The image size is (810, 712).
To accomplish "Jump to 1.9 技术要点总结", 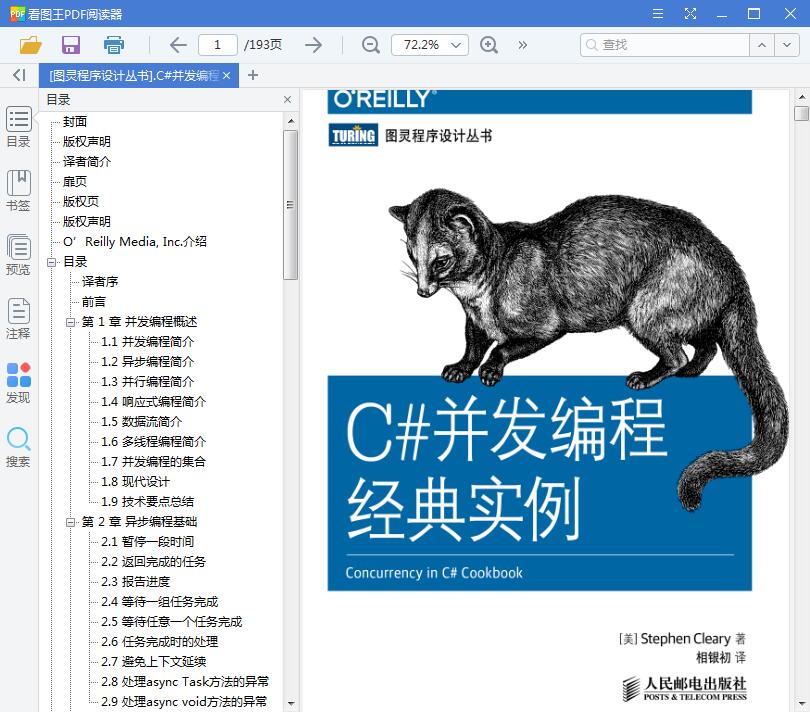I will tap(148, 502).
